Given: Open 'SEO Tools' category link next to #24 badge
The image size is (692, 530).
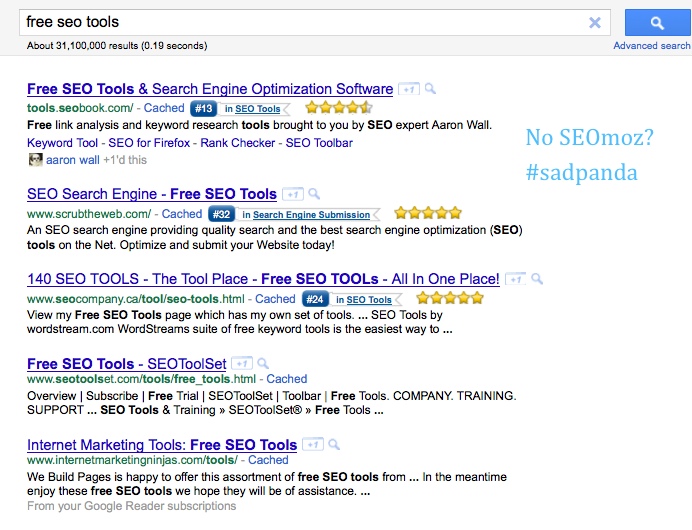Looking at the screenshot, I should click(x=369, y=300).
